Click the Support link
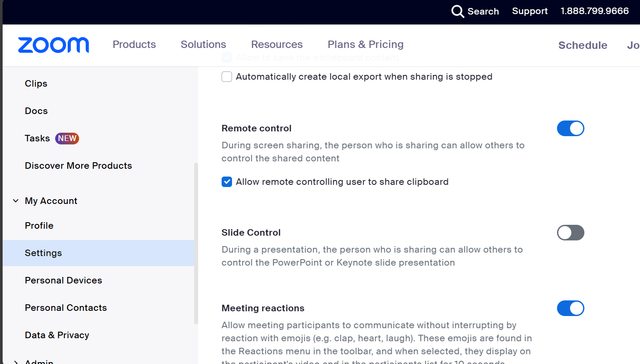This screenshot has height=364, width=640. click(530, 11)
